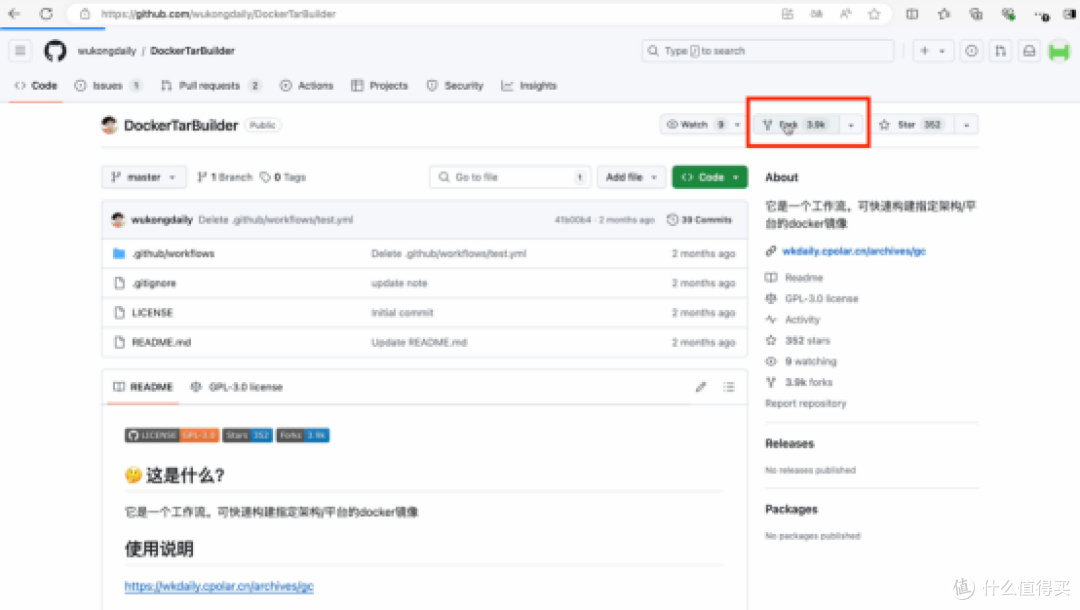Open the GitHub hamburger navigation menu
This screenshot has width=1080, height=610.
coord(21,51)
